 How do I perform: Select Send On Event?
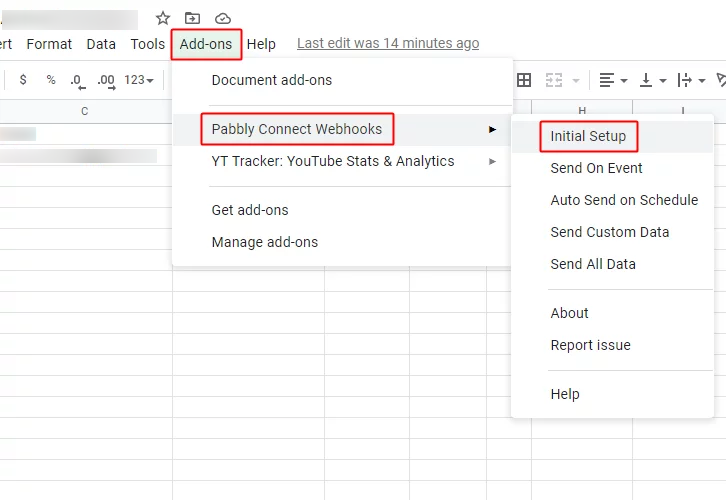(x=612, y=169)
